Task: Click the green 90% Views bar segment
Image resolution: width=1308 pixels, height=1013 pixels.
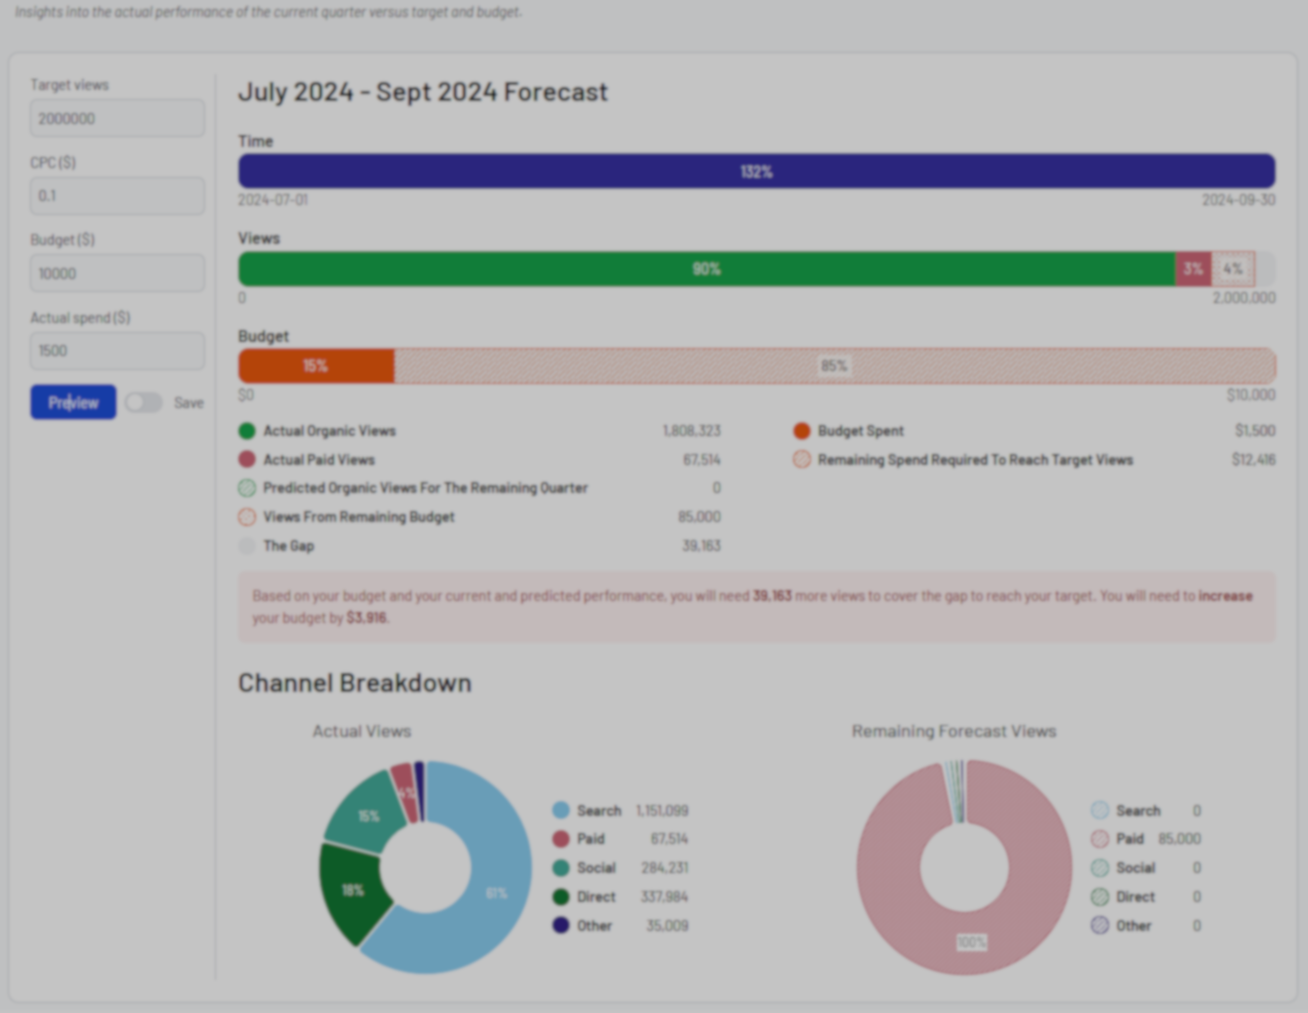Action: click(707, 269)
